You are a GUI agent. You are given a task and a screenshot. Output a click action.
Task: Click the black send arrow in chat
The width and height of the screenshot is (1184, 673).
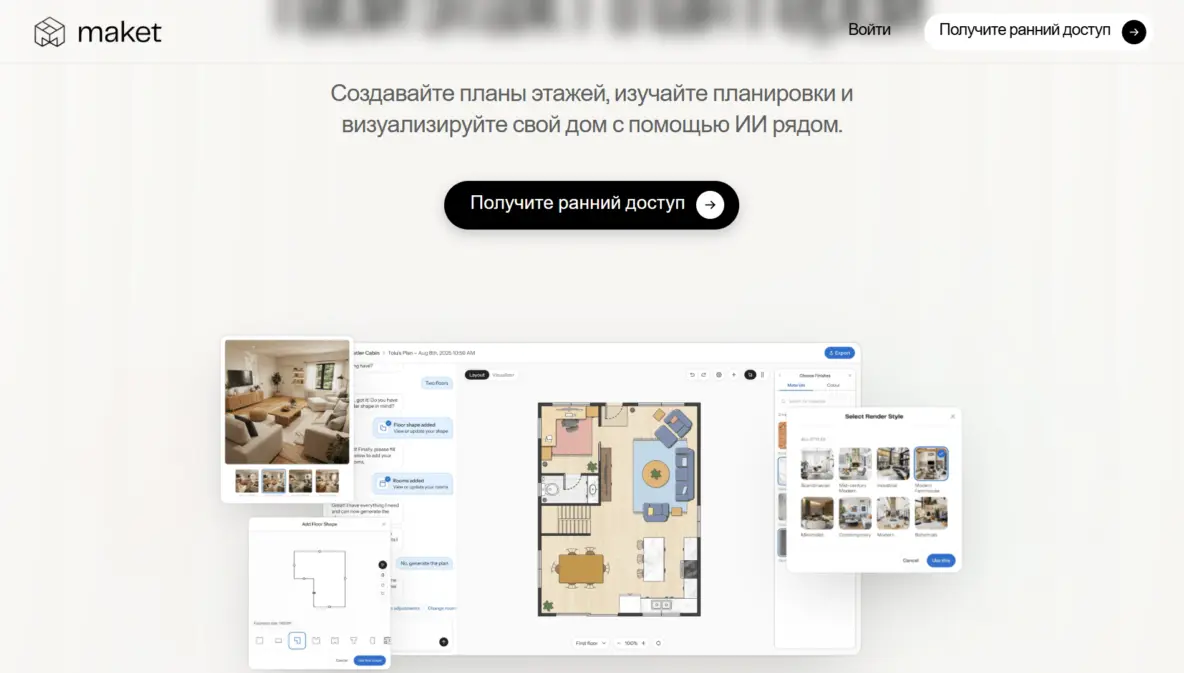pyautogui.click(x=443, y=642)
